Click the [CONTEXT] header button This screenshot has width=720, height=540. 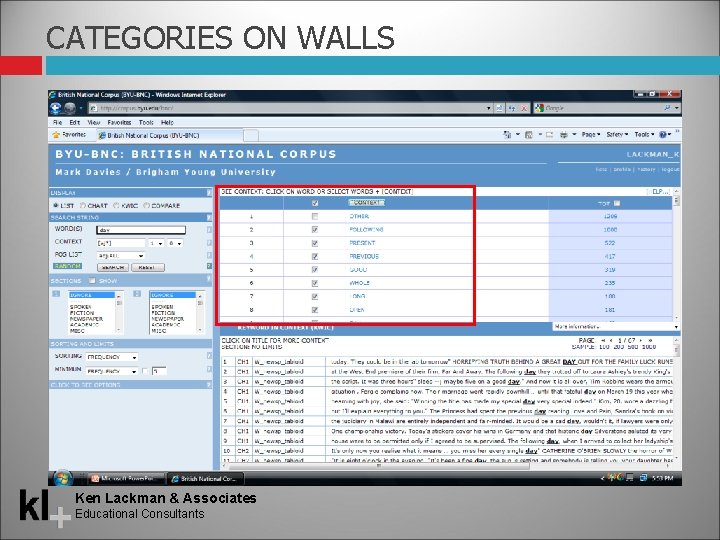[x=366, y=202]
